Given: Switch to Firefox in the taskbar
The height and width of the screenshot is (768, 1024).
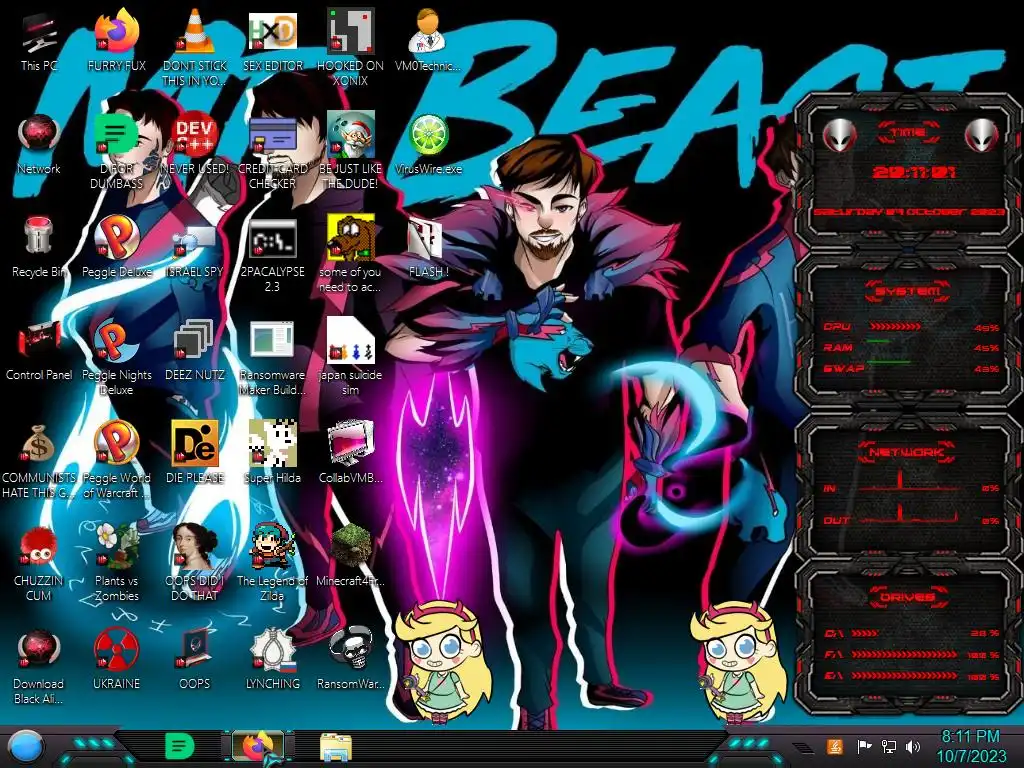Looking at the screenshot, I should [x=258, y=746].
